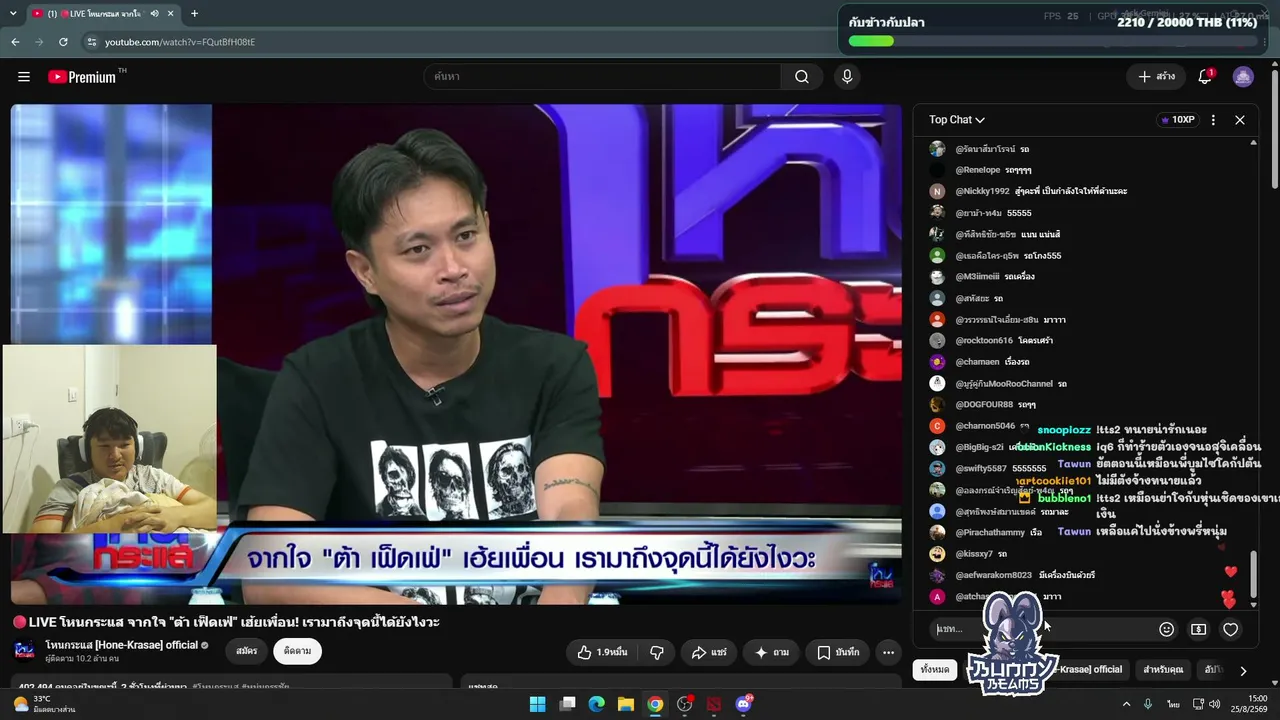Click chat user @Nickky1992

(982, 191)
